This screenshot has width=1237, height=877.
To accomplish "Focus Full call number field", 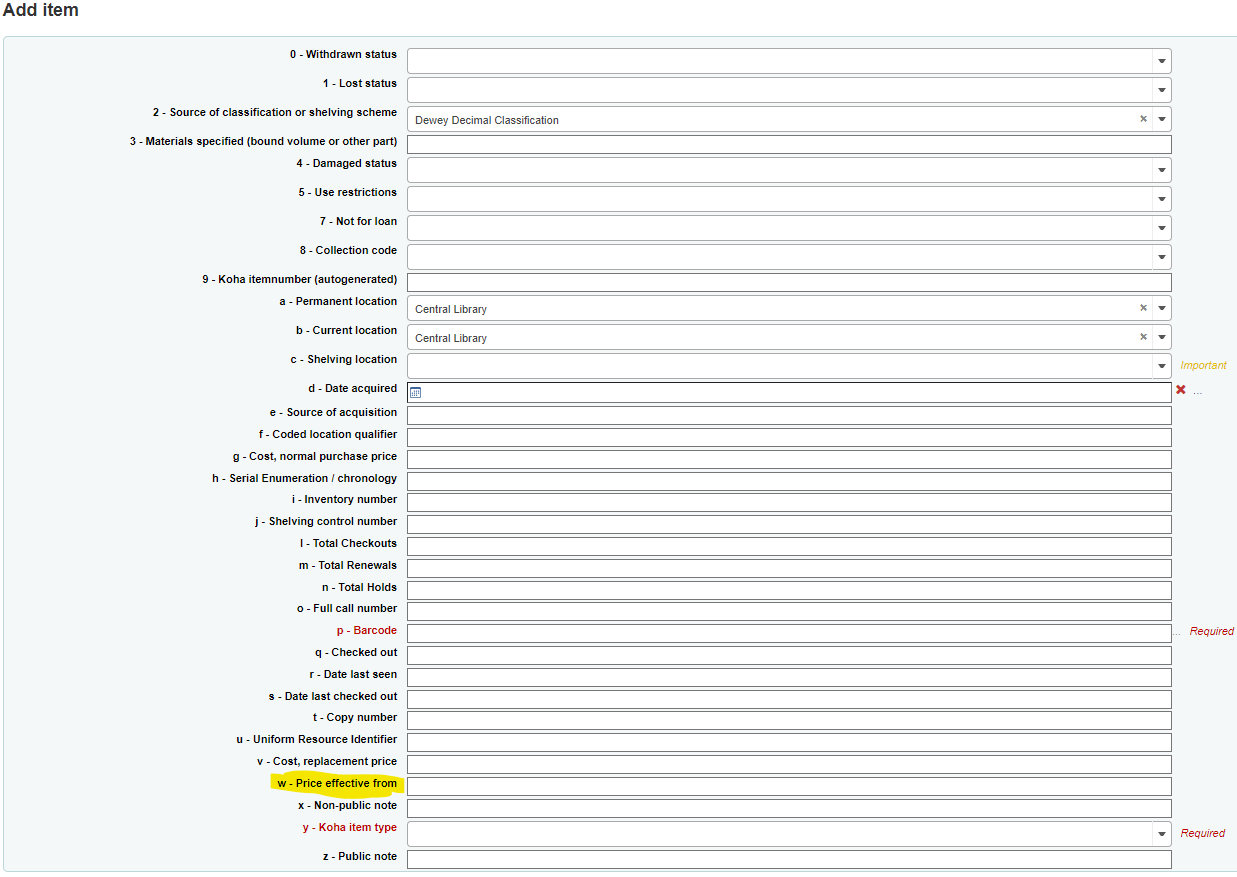I will [789, 611].
